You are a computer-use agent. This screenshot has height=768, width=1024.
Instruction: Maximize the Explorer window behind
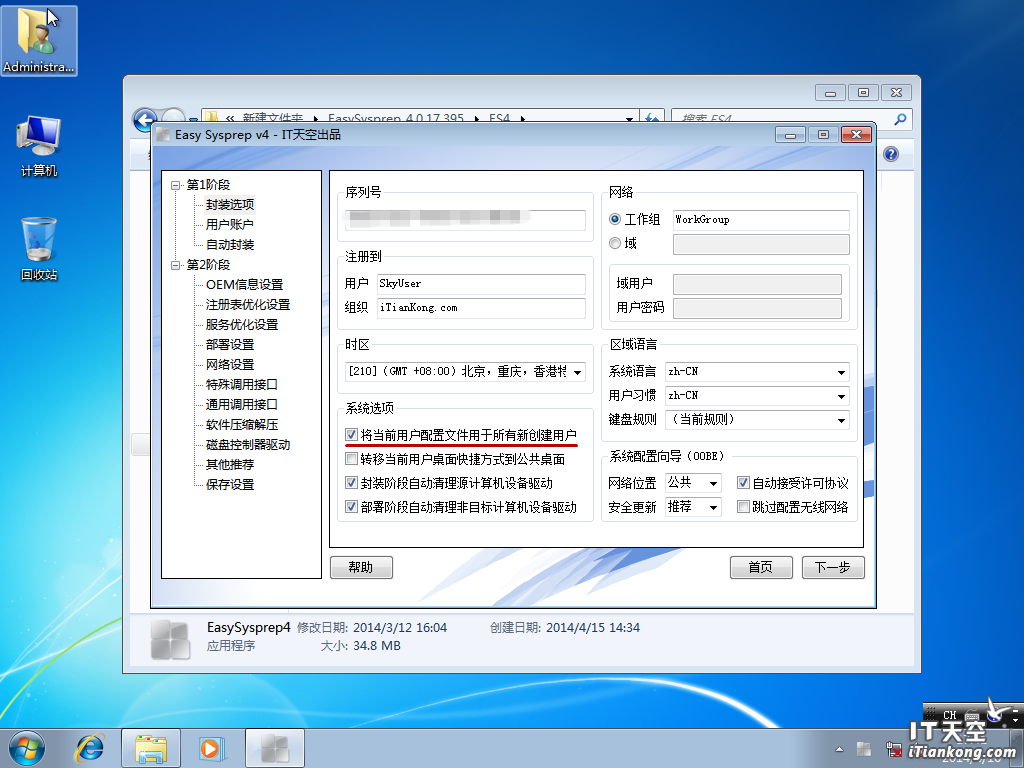click(863, 93)
